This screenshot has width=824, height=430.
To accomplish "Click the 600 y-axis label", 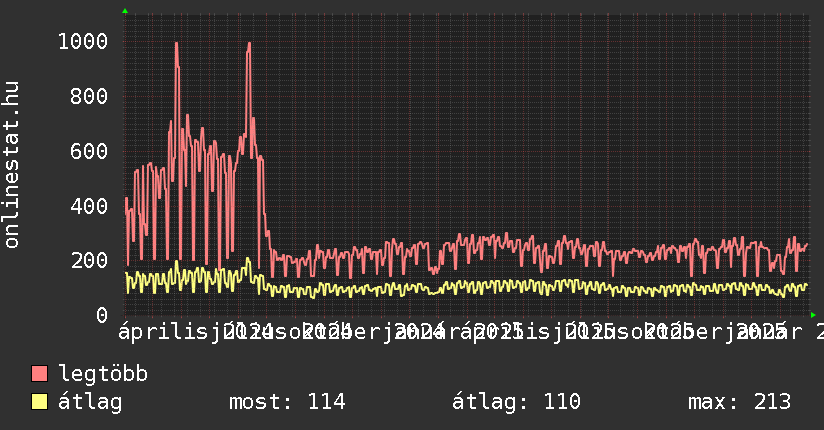I will 90,152.
